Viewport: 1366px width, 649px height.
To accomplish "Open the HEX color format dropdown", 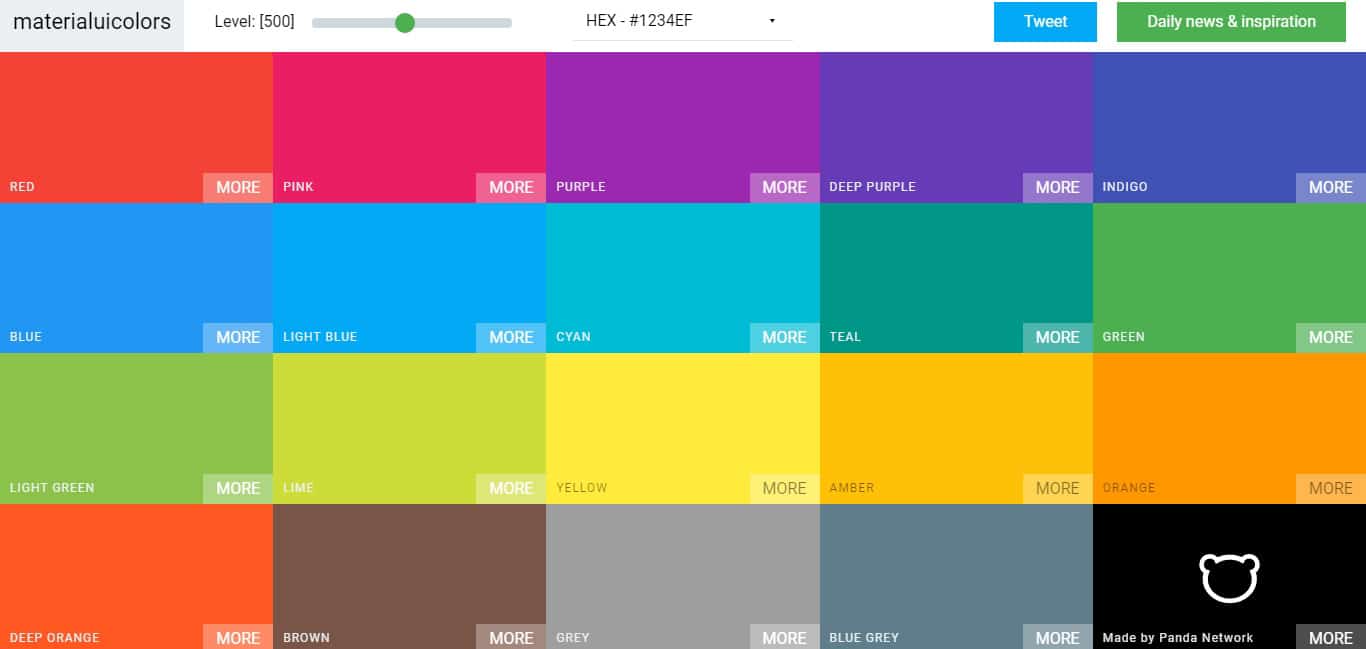I will pyautogui.click(x=682, y=21).
